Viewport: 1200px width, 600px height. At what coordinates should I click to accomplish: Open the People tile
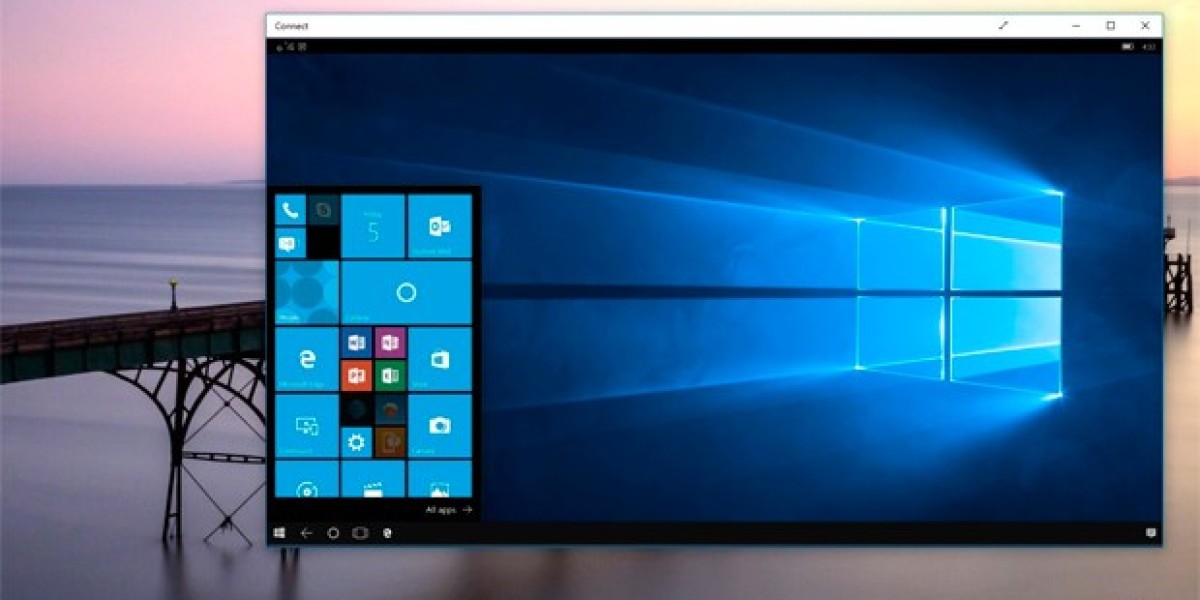click(x=306, y=292)
